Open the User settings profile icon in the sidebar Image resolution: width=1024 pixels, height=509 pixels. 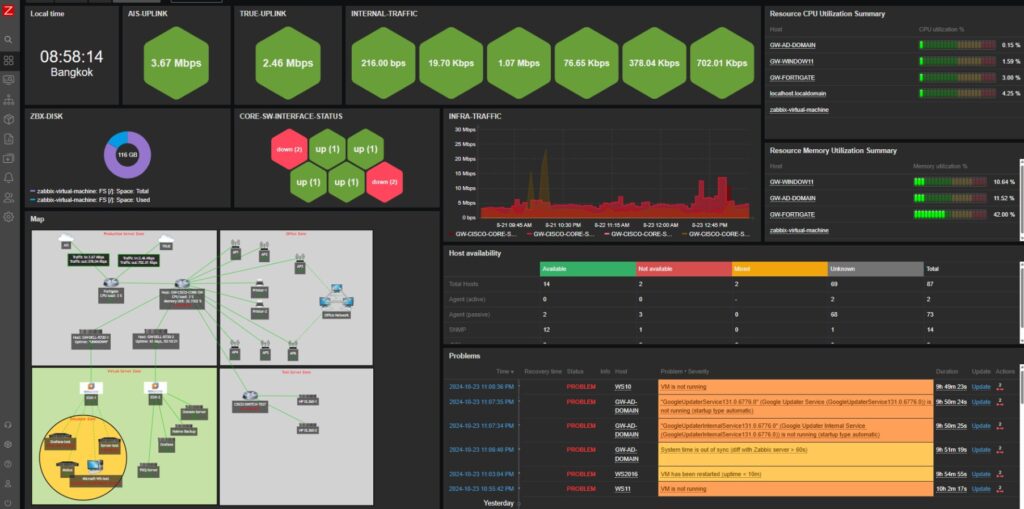click(x=8, y=484)
